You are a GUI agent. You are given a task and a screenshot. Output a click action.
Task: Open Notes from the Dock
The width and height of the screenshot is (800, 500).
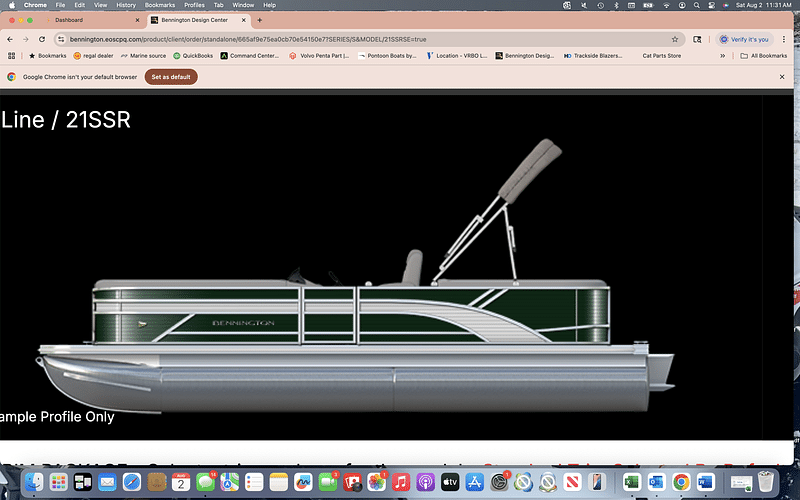pyautogui.click(x=279, y=482)
